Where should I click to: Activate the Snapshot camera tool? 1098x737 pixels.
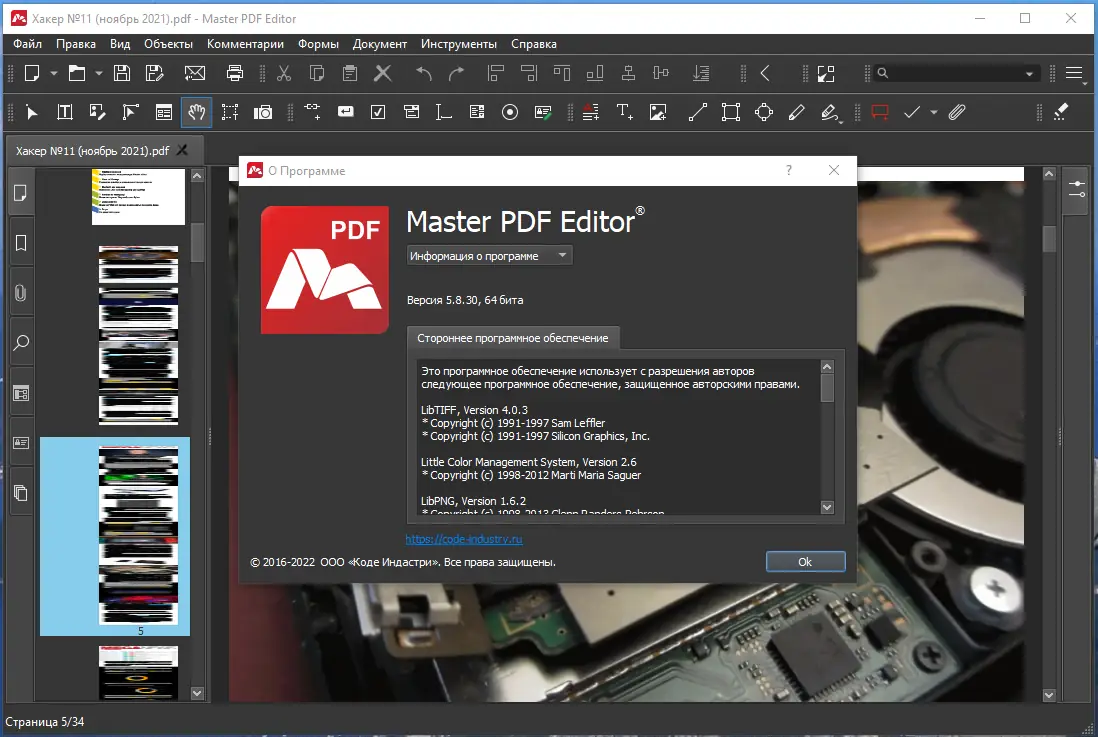tap(263, 112)
